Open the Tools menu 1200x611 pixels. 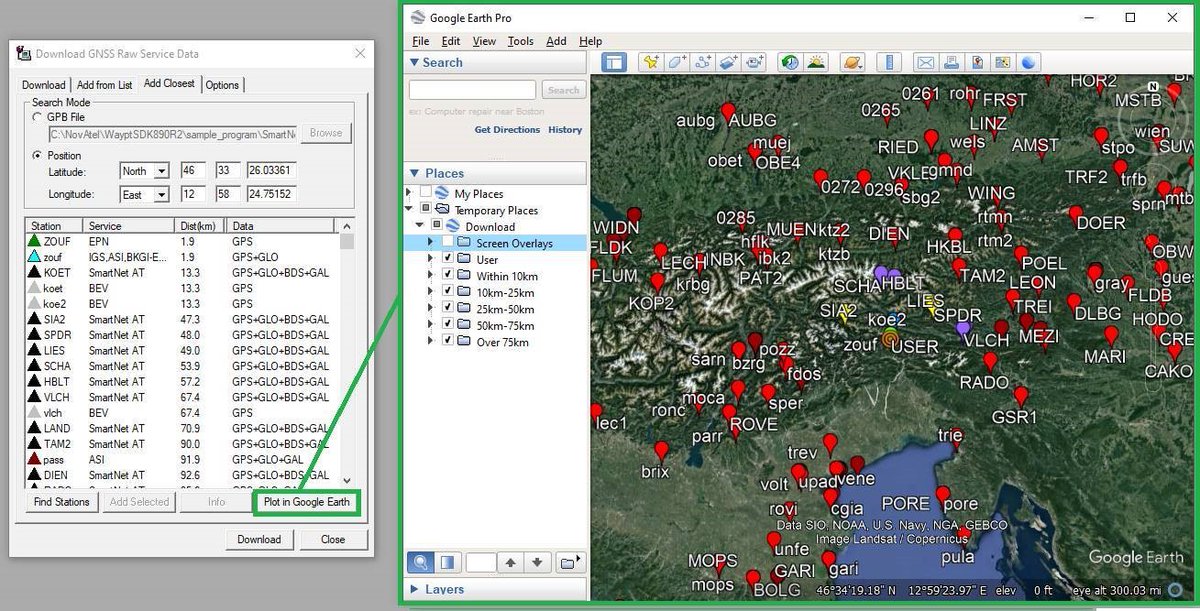tap(522, 41)
